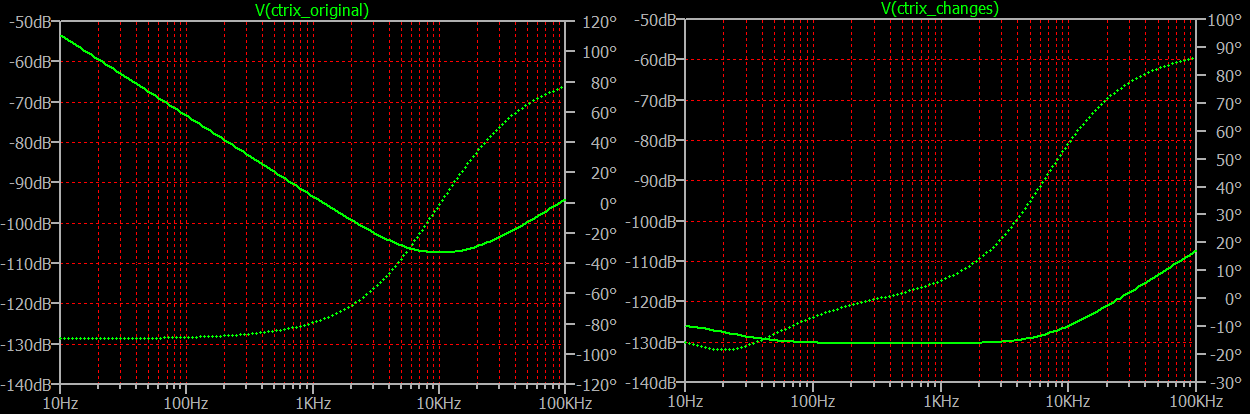Click -100dB magnitude label in ctrix_original plot
Viewport: 1251px width, 415px height.
point(27,223)
